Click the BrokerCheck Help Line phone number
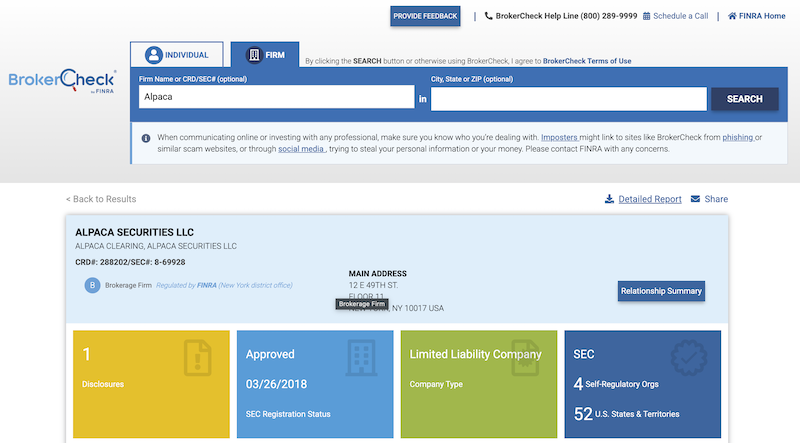 coord(609,16)
